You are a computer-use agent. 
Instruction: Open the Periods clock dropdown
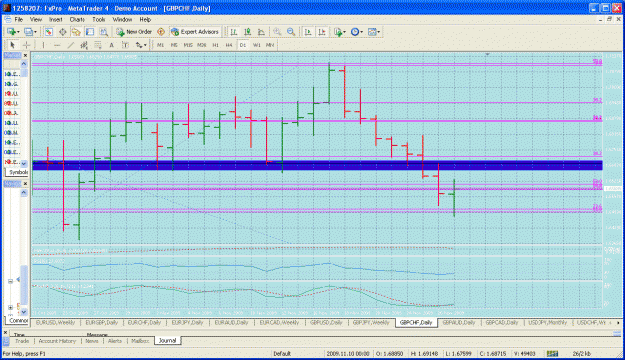click(x=356, y=31)
